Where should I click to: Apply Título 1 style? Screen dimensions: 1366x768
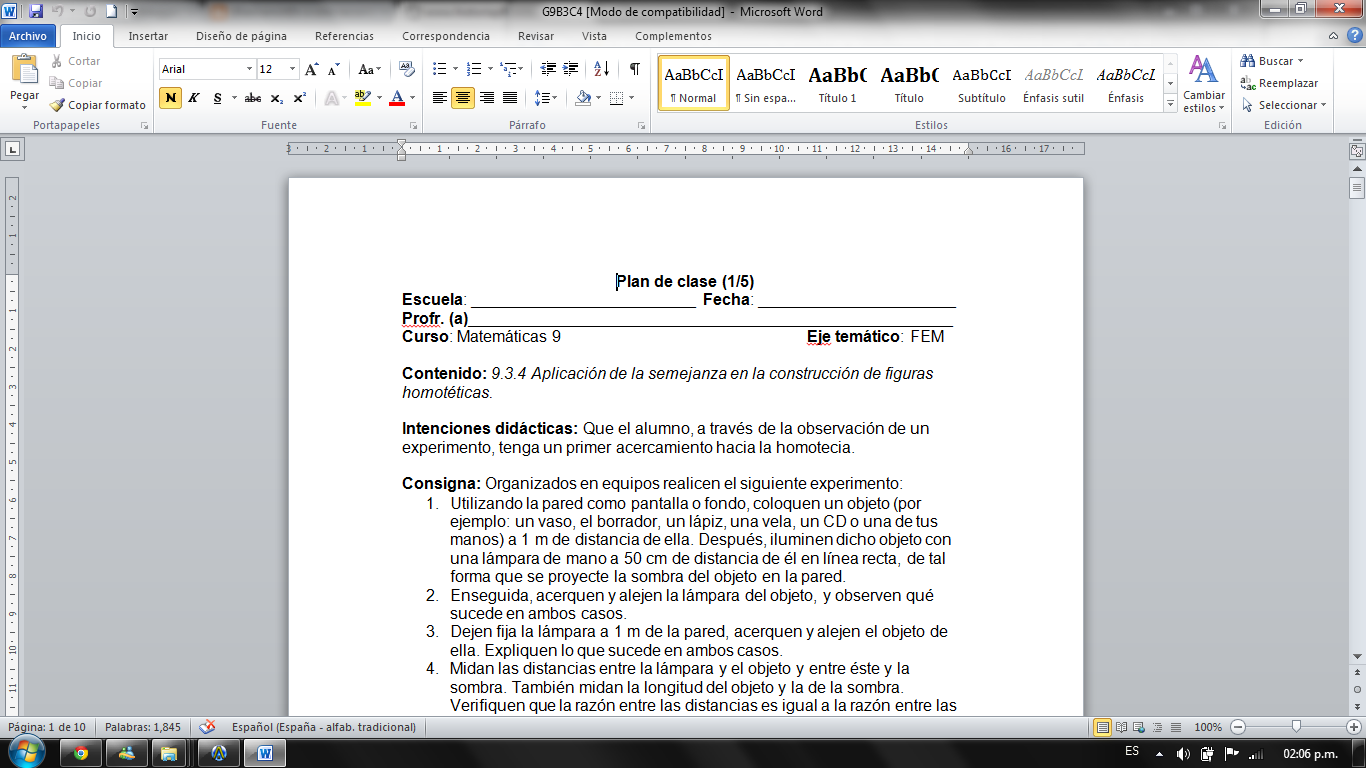click(x=837, y=82)
